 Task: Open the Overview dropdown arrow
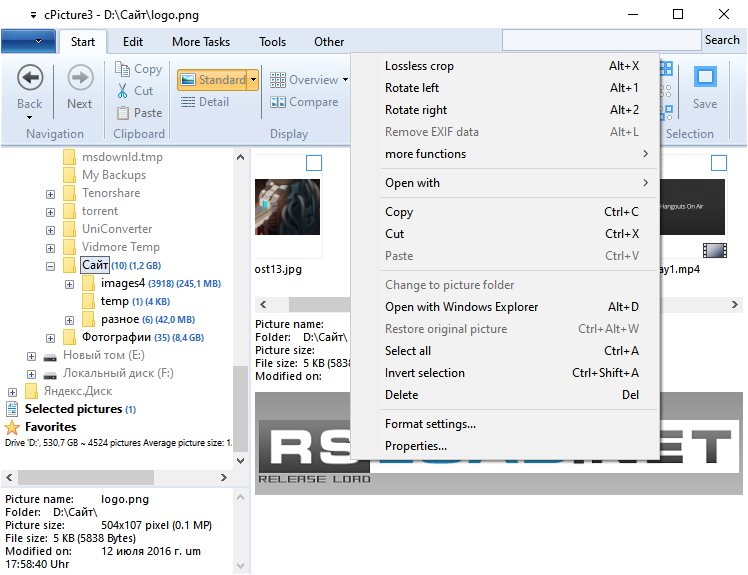coord(345,80)
